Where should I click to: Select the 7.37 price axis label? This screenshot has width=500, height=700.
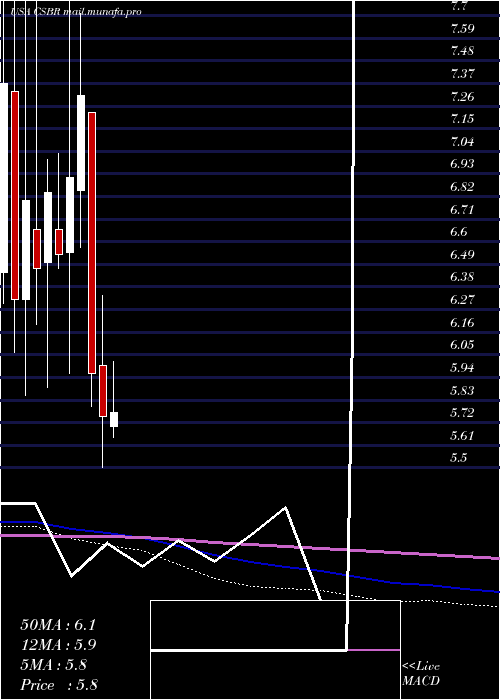[462, 74]
